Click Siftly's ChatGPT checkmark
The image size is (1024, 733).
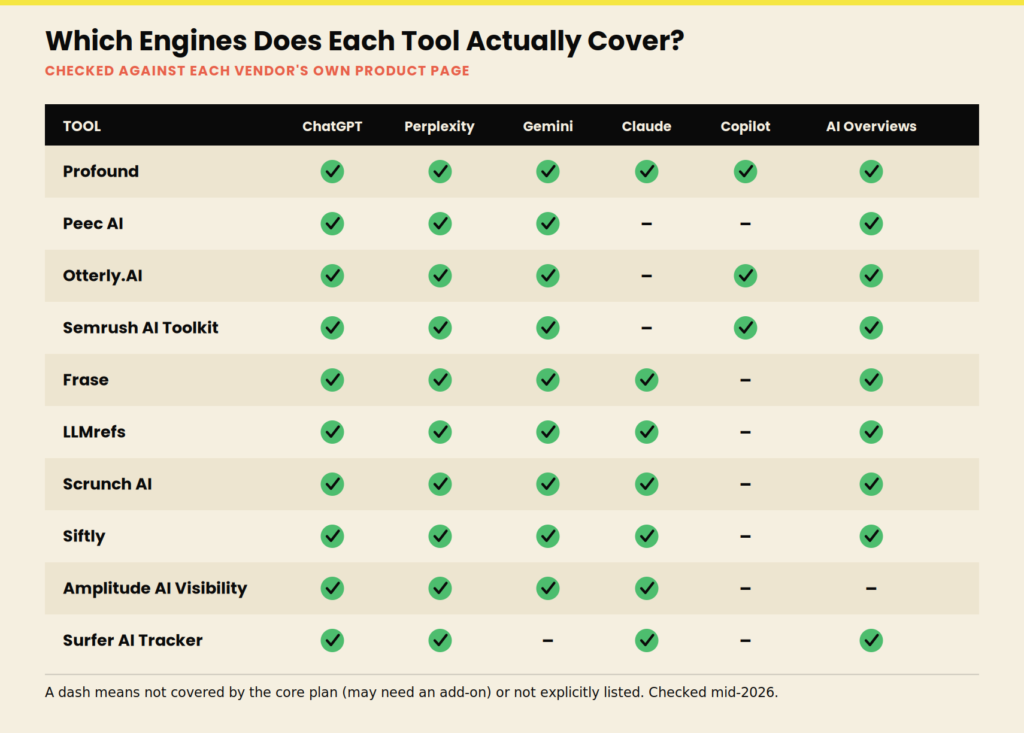[x=332, y=536]
